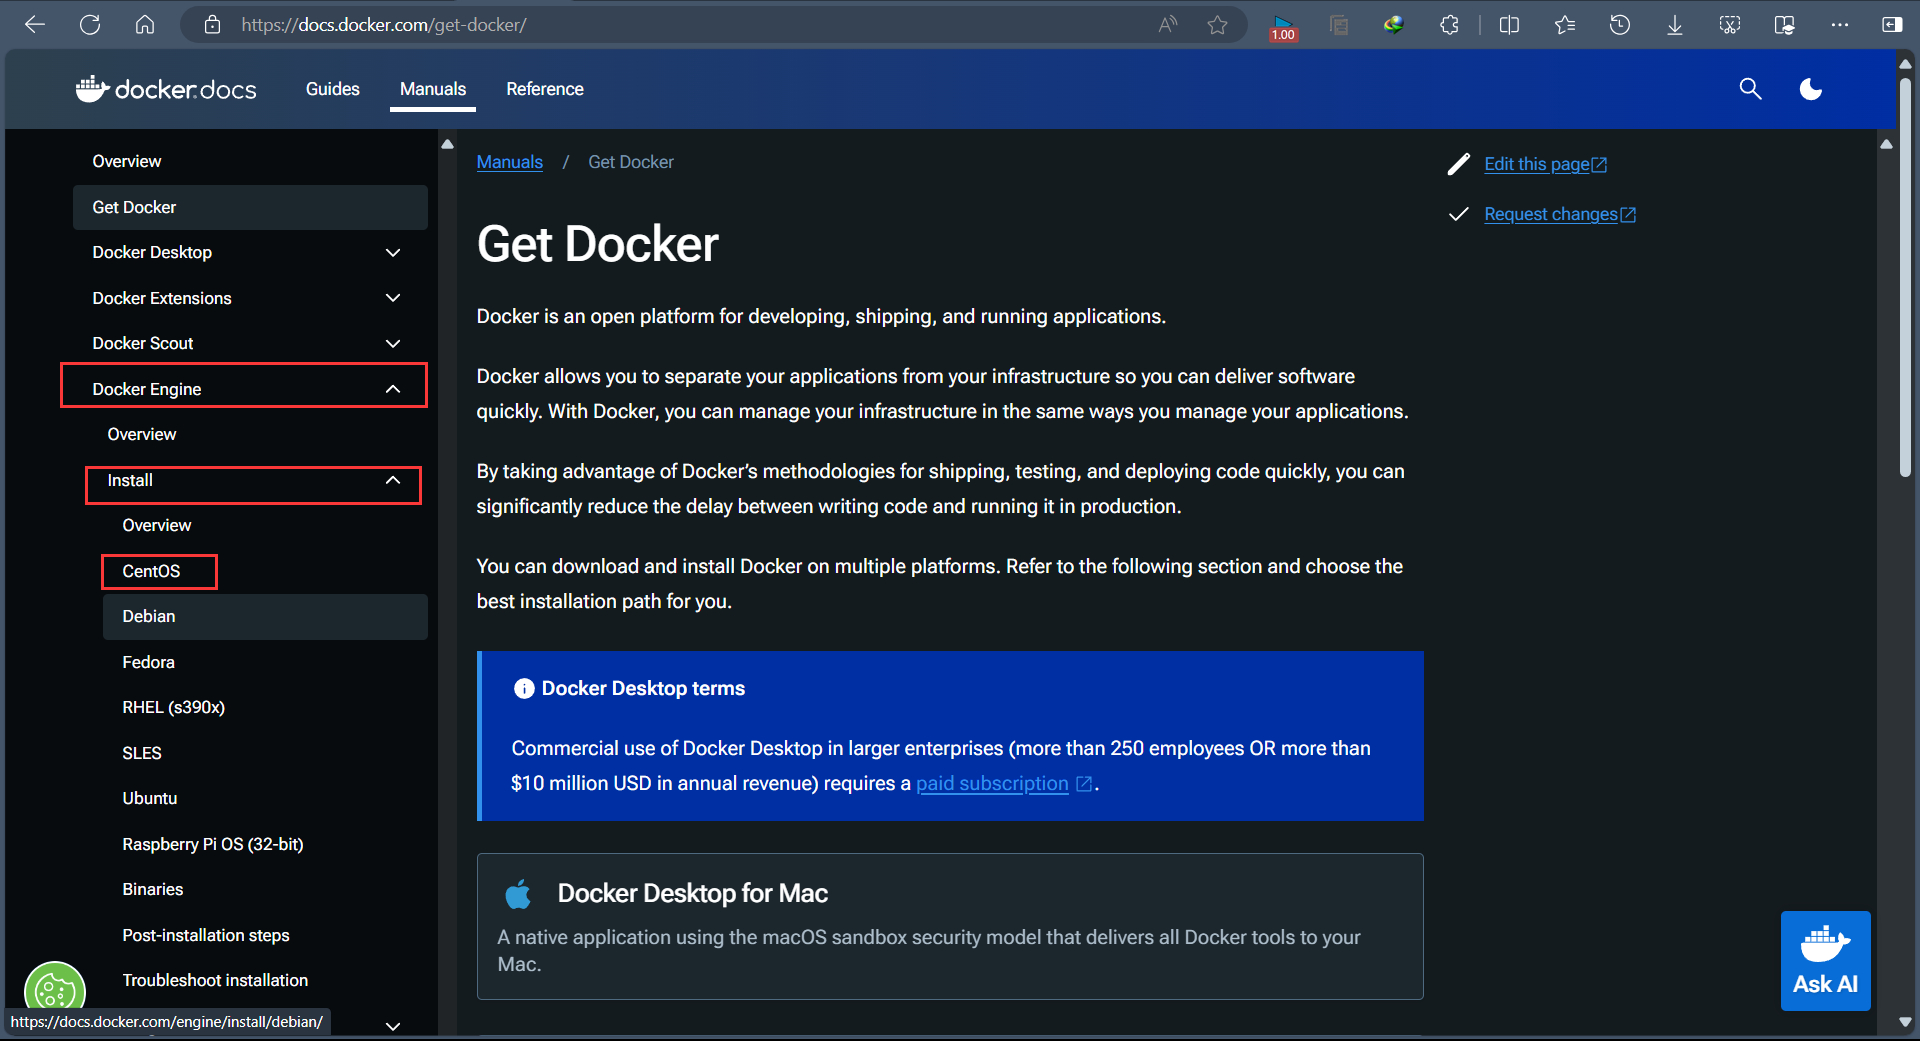1920x1041 pixels.
Task: Select Get Docker in sidebar
Action: coord(250,207)
